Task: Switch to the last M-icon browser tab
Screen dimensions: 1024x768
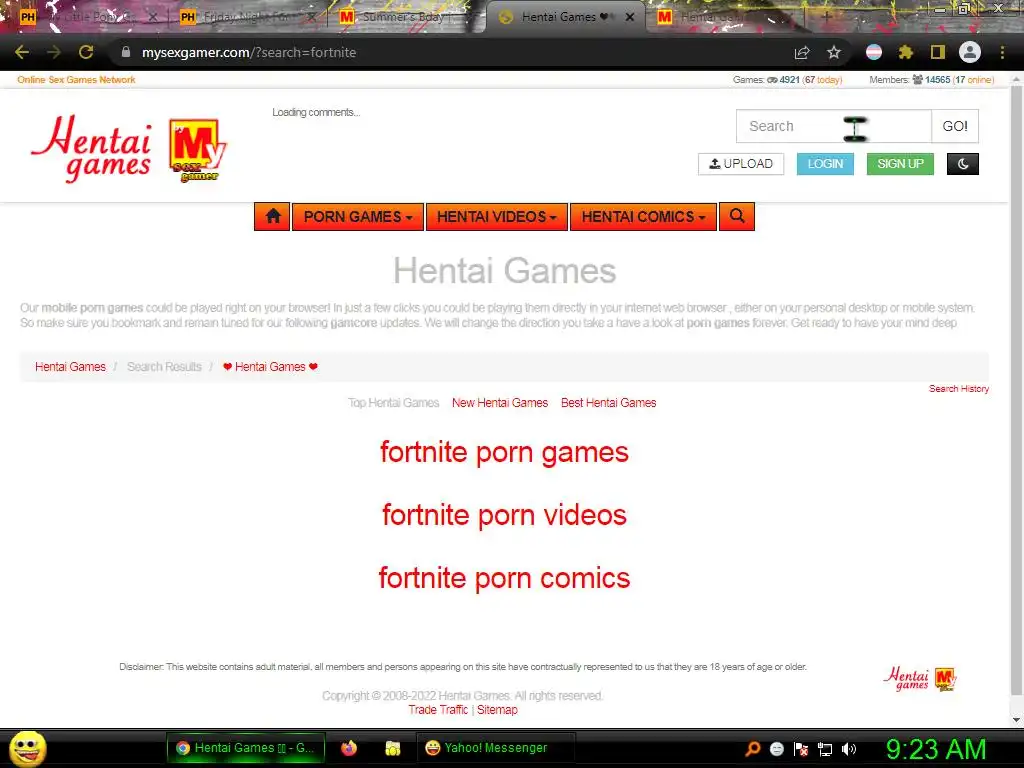Action: click(725, 17)
